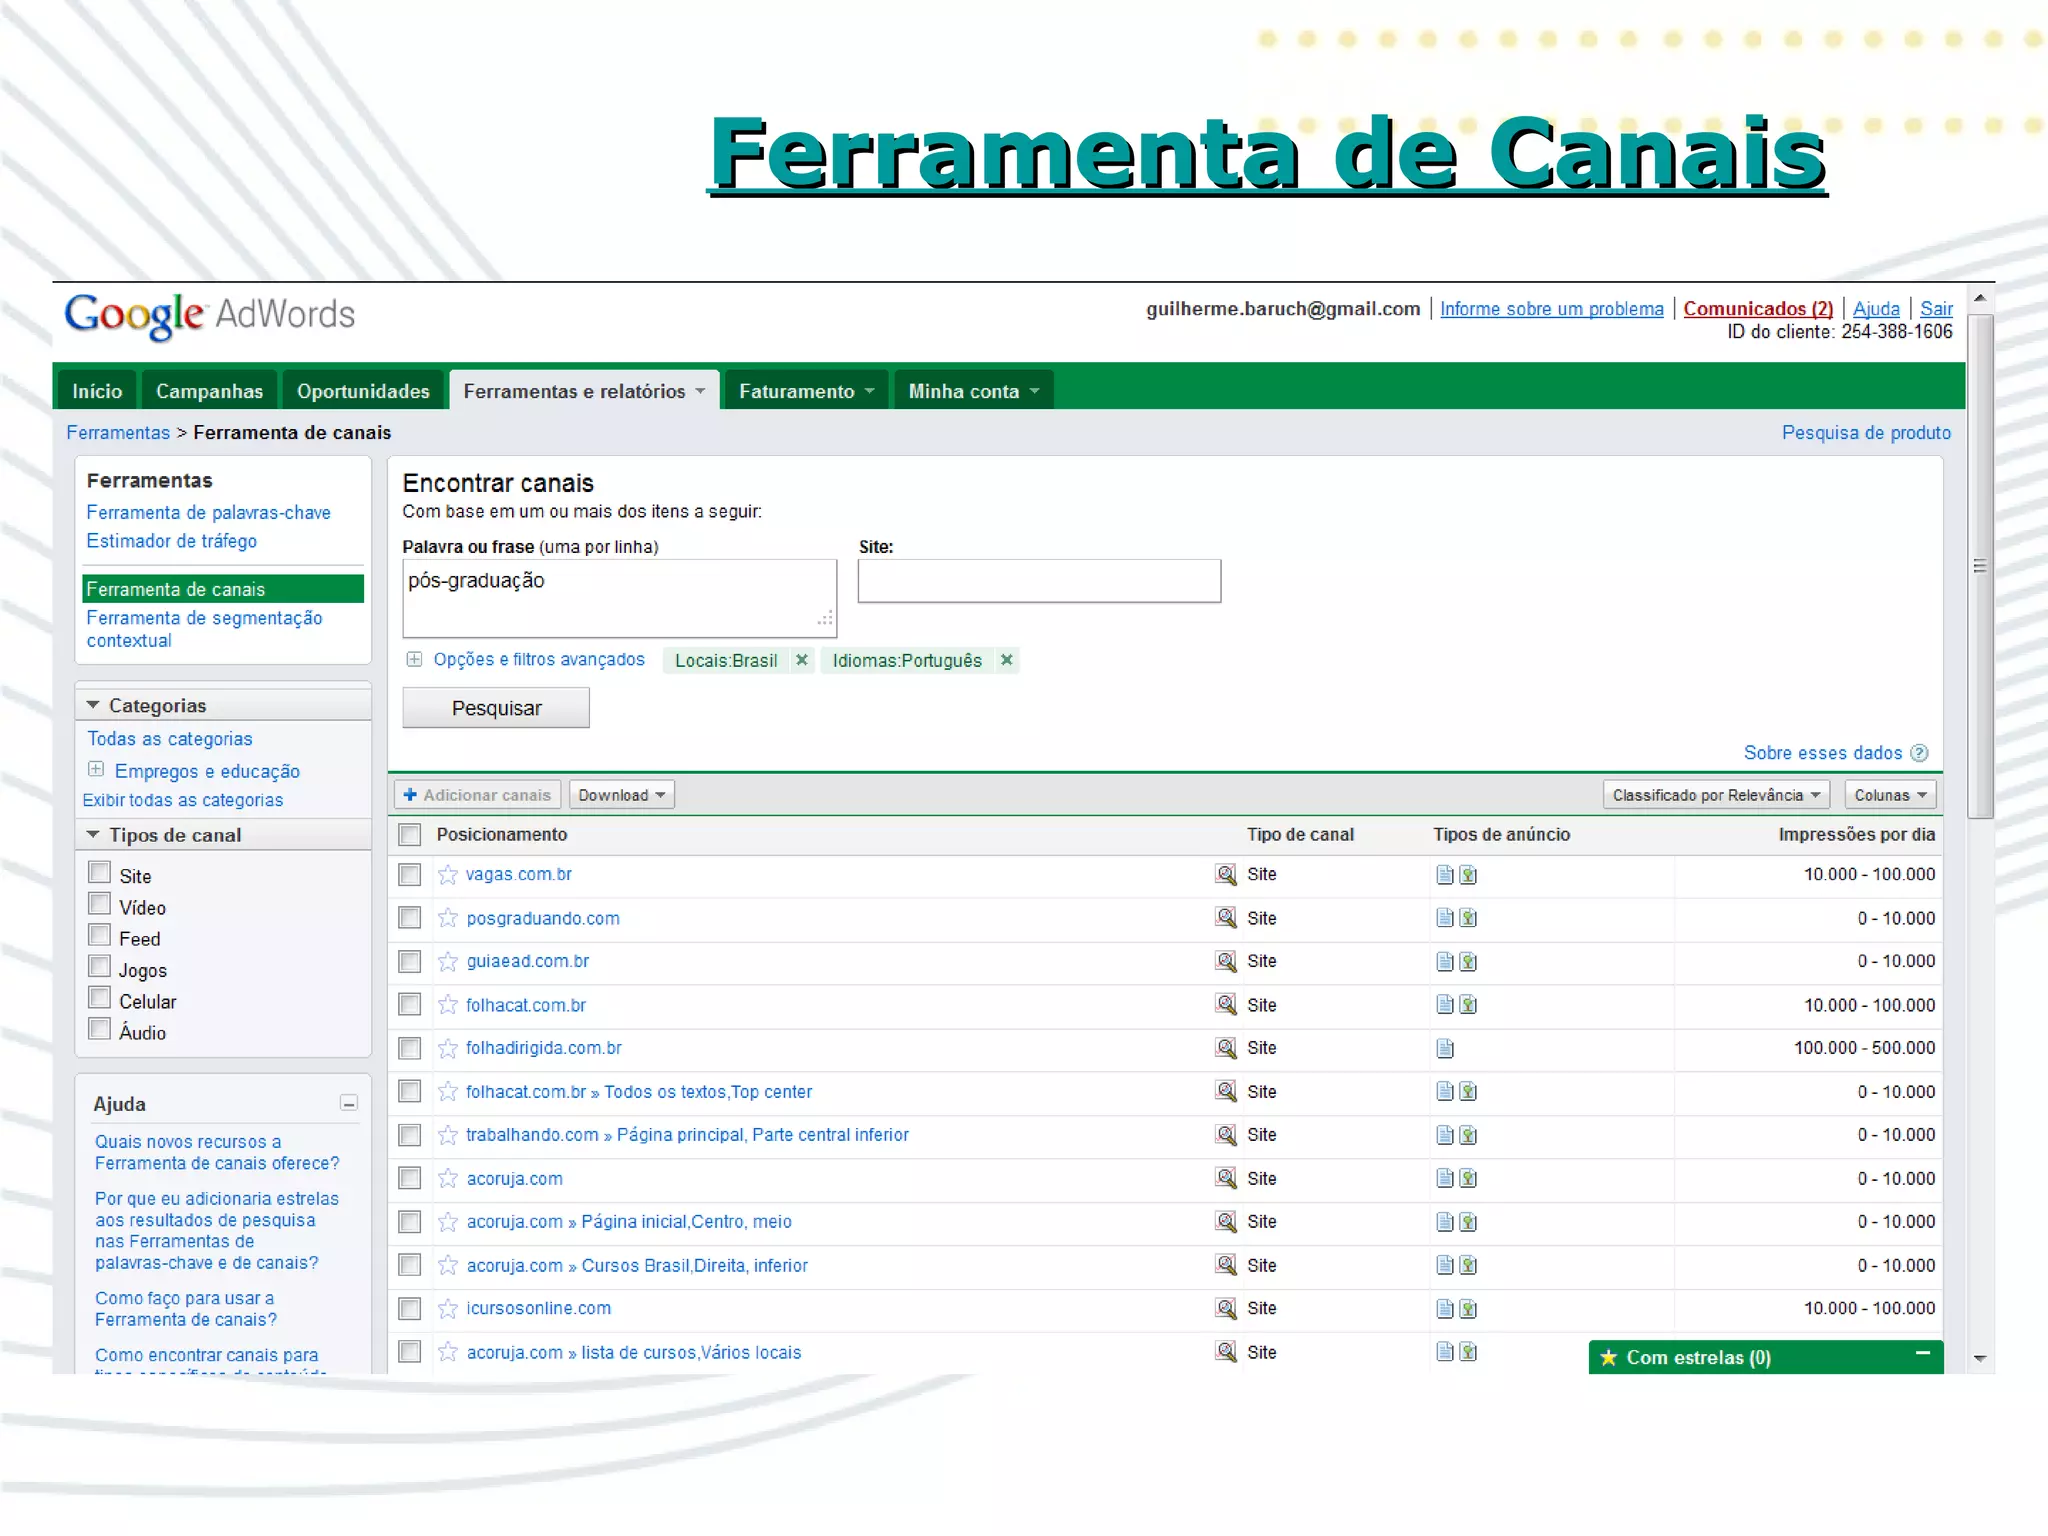Remove the Locais:Brasil filter
This screenshot has width=2048, height=1536.
(801, 660)
